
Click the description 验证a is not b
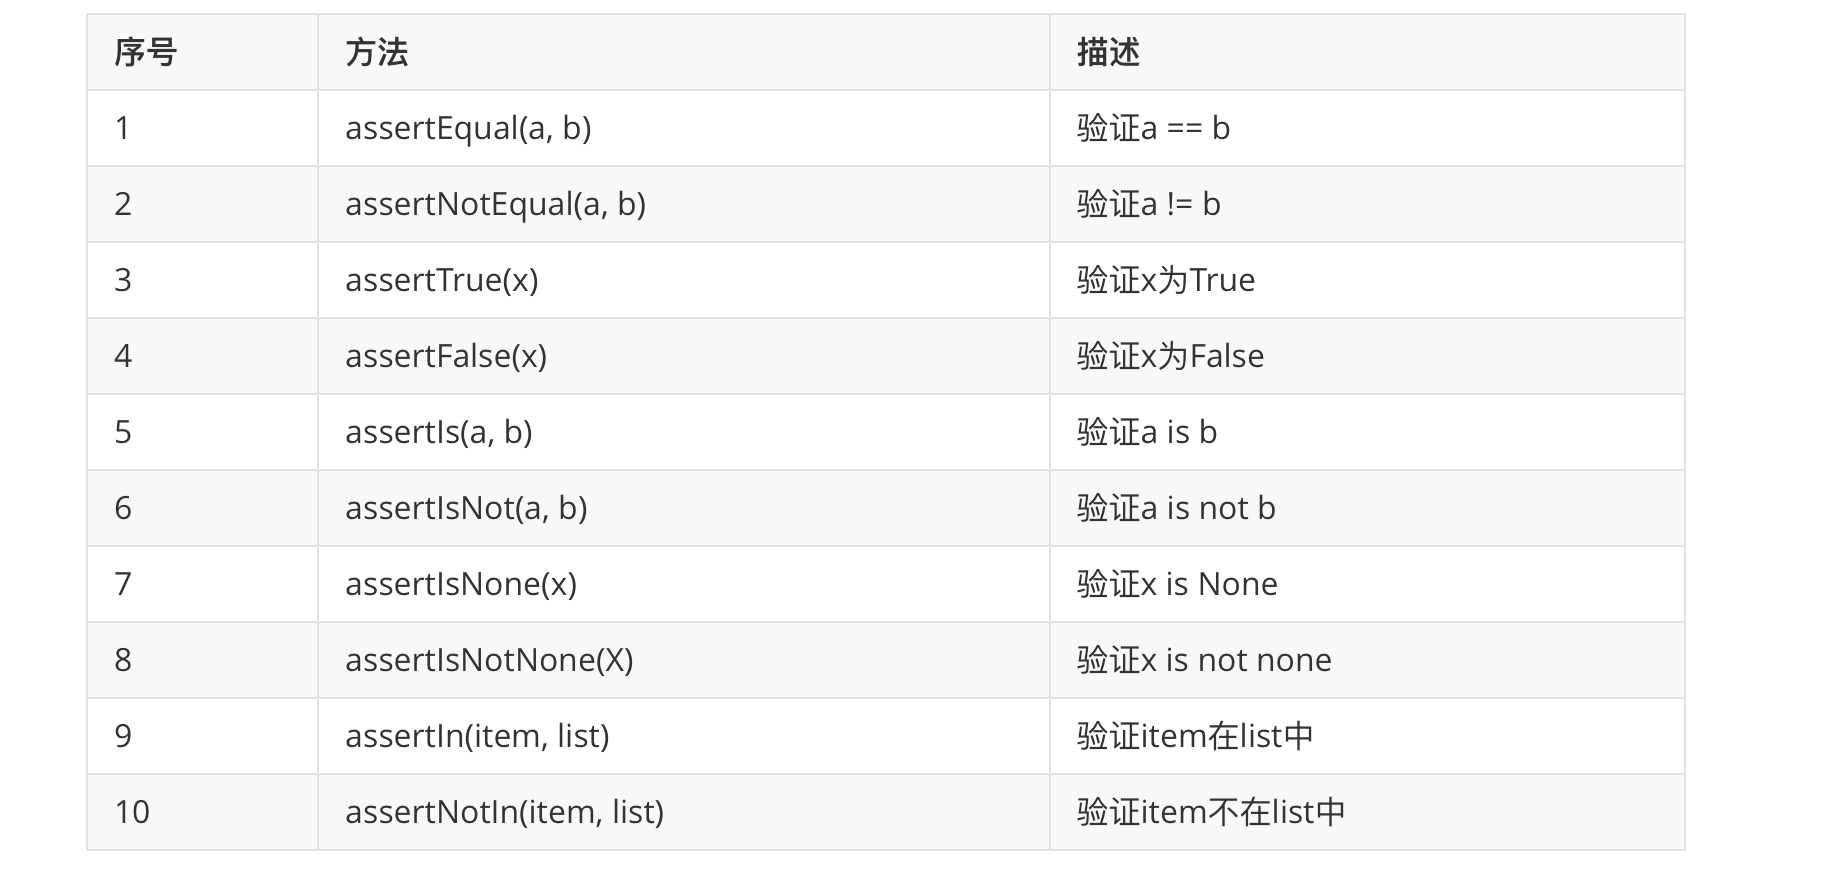point(1176,508)
